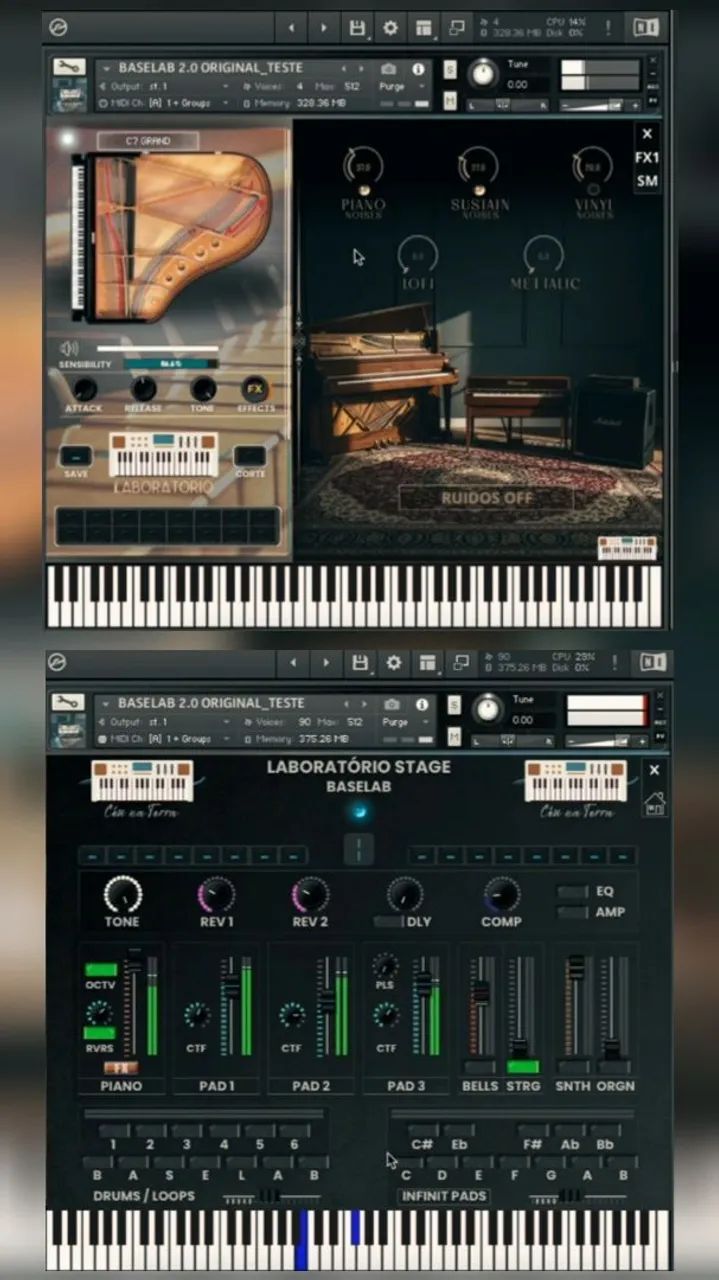The width and height of the screenshot is (719, 1280).
Task: Click the snapshot camera icon in the upper instrument header
Action: click(x=389, y=69)
